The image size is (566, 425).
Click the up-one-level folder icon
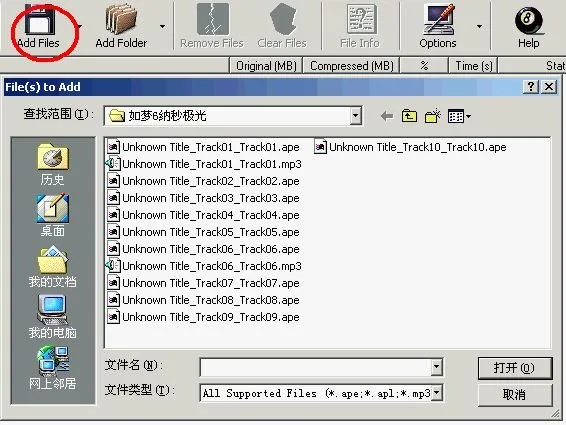point(409,116)
